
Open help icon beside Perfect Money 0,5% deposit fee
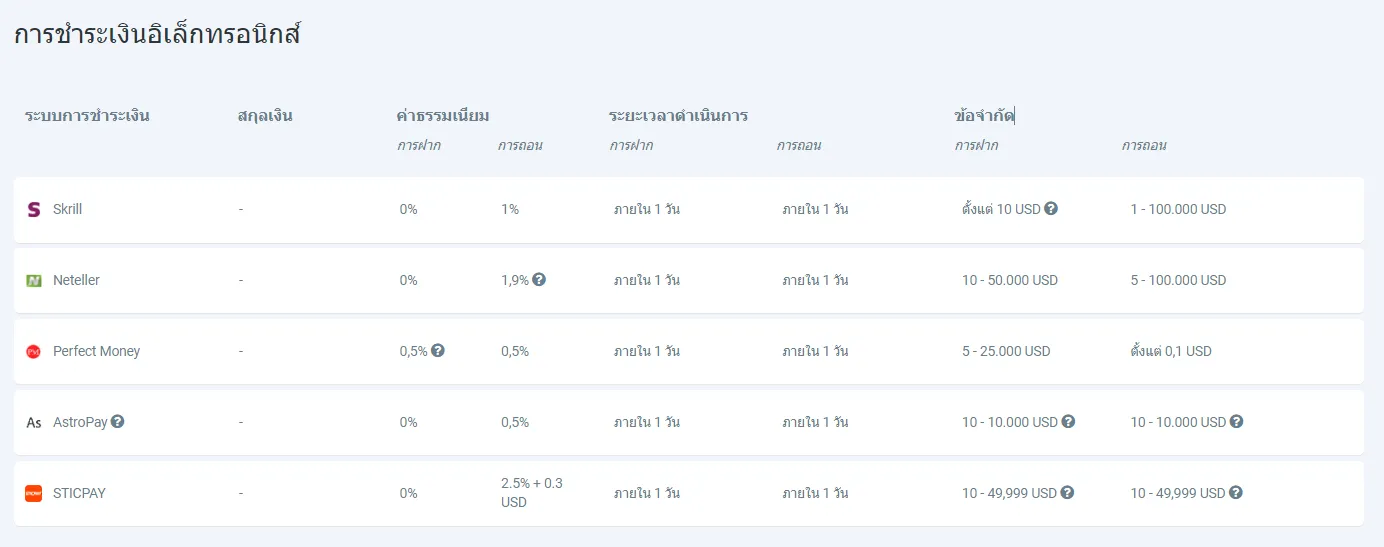(x=438, y=351)
